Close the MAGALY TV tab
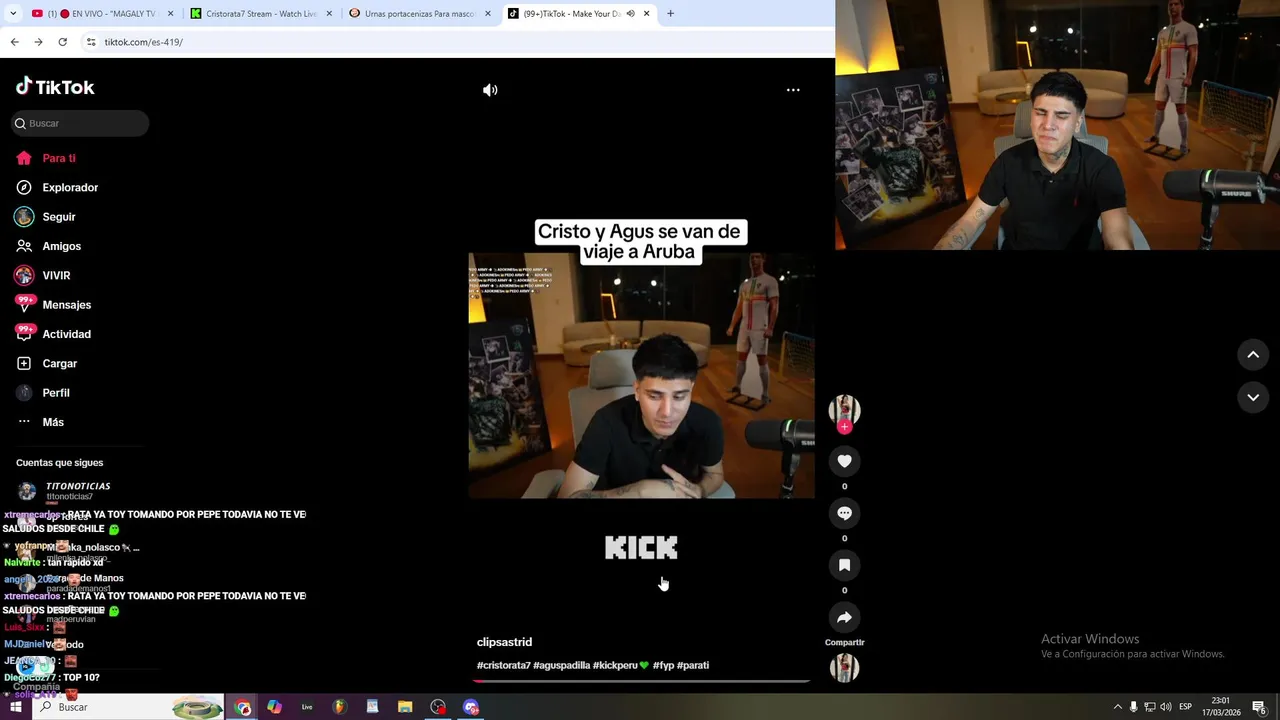This screenshot has height=720, width=1280. coord(170,14)
